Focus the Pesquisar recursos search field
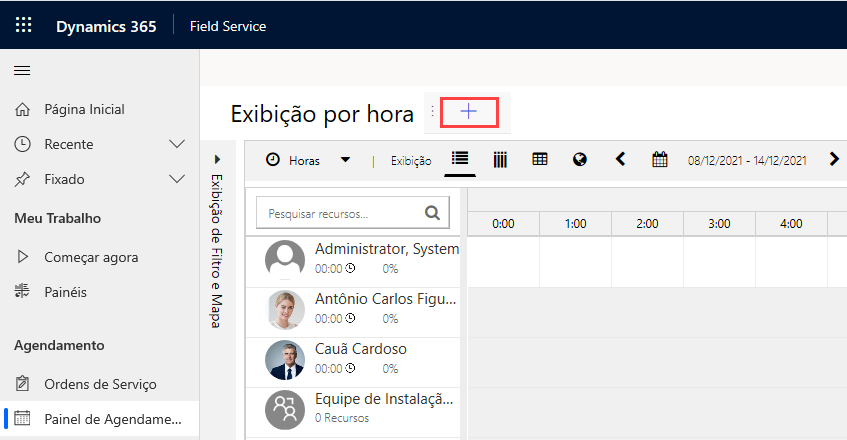The height and width of the screenshot is (440, 847). 353,213
